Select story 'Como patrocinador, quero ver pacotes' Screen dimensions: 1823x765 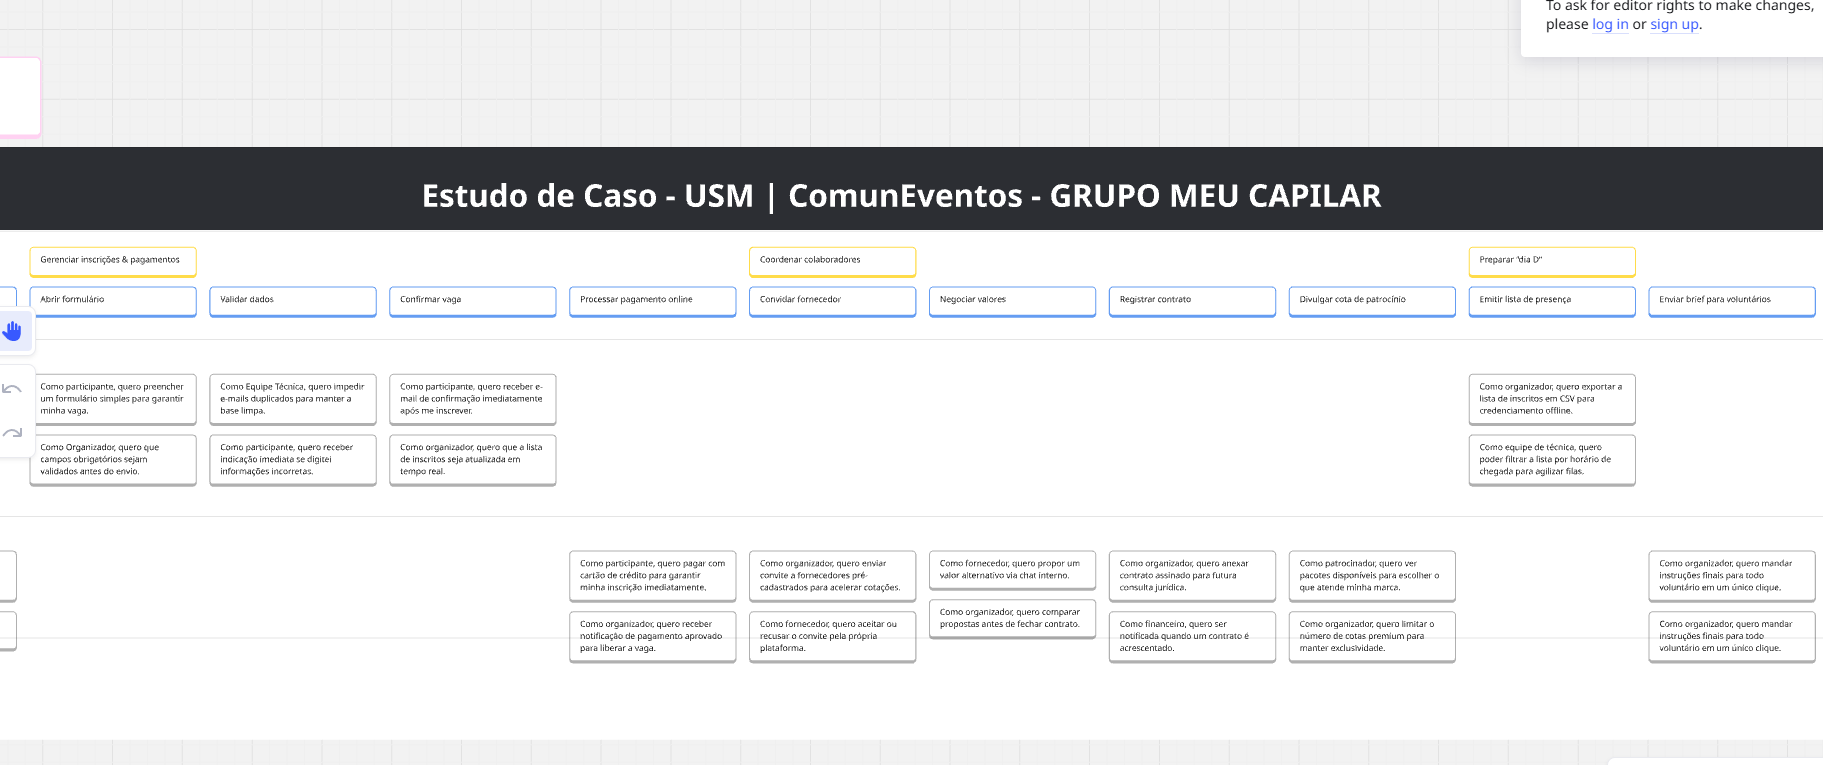click(x=1372, y=576)
